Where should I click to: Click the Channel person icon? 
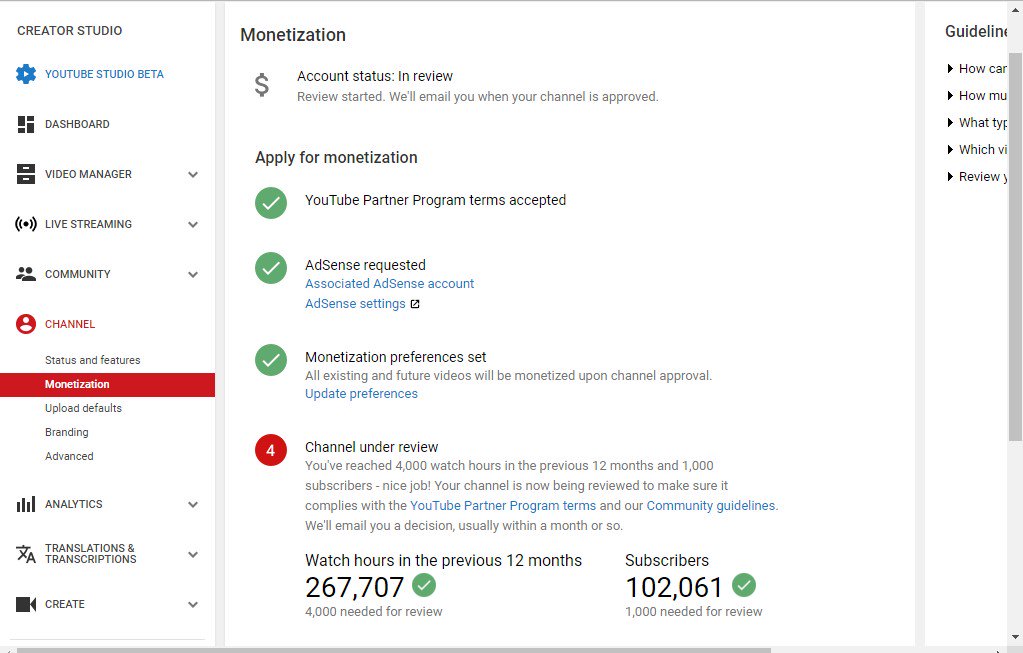(x=26, y=324)
